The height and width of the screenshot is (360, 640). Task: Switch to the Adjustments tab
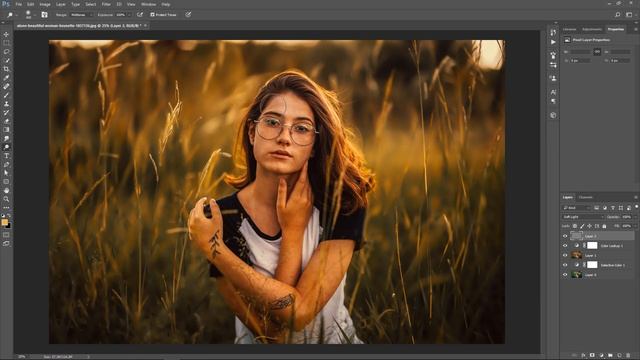pos(592,29)
